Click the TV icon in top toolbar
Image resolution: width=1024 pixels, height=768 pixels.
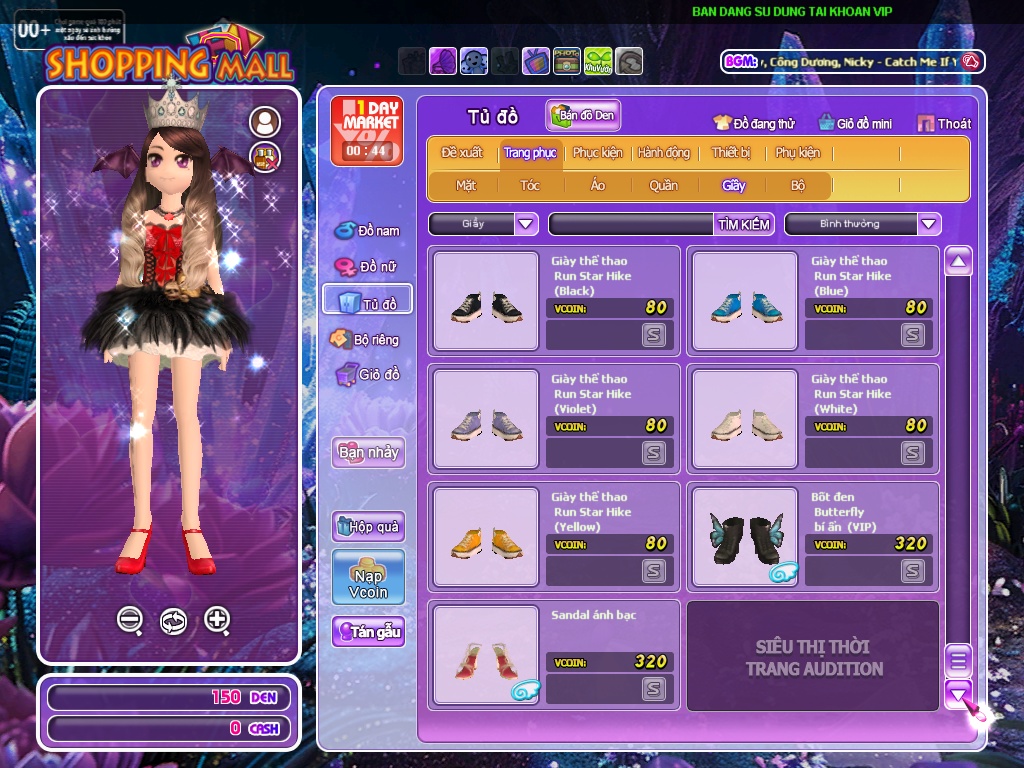pos(536,61)
